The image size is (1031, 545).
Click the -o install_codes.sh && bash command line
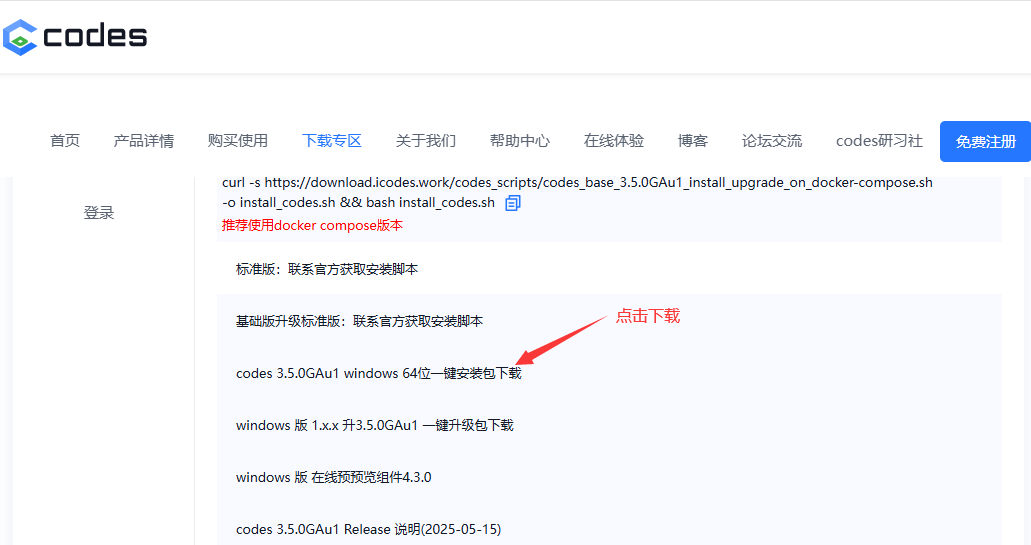(x=358, y=202)
